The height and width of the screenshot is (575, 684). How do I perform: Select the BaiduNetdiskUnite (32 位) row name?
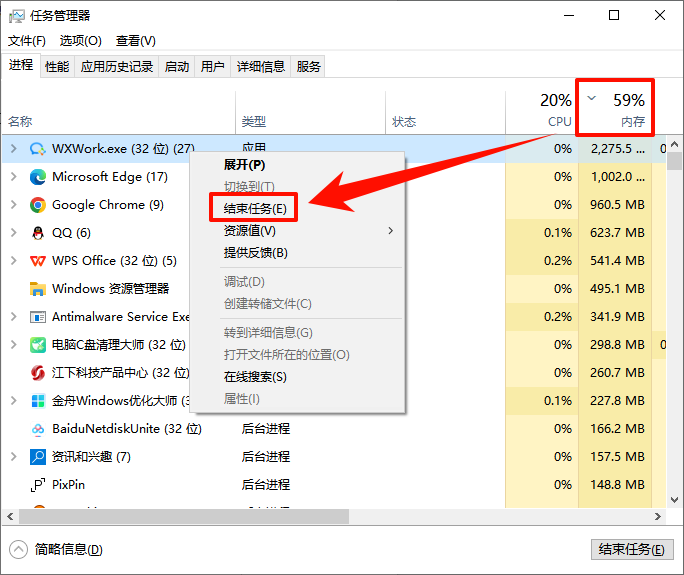click(127, 429)
